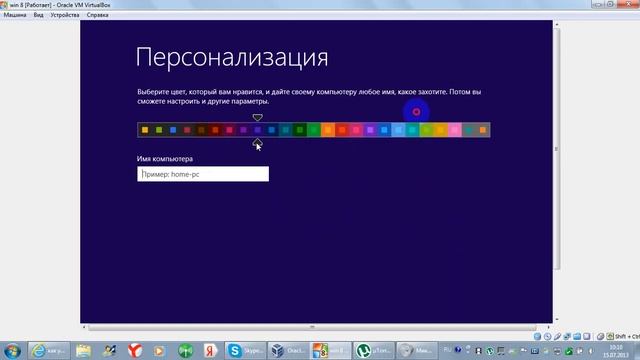The width and height of the screenshot is (640, 360).
Task: Switch to Oracle VirtualBox Manager taskbar button
Action: (288, 351)
